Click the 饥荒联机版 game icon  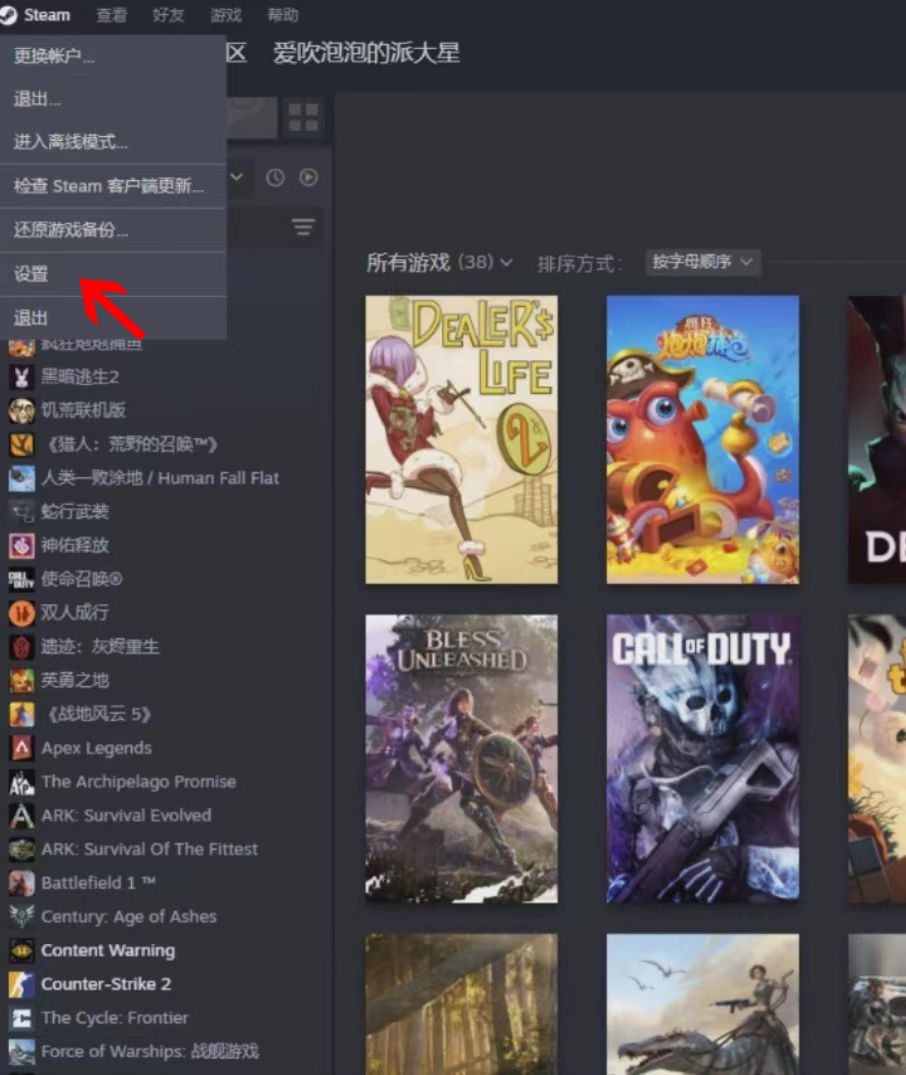pyautogui.click(x=21, y=410)
